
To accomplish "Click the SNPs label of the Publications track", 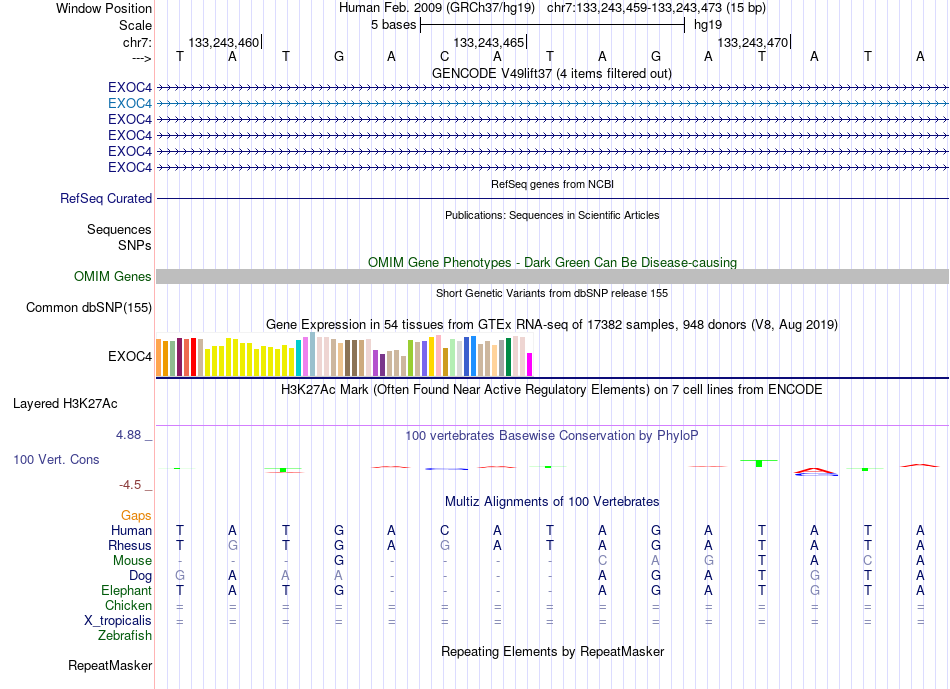I will click(135, 245).
